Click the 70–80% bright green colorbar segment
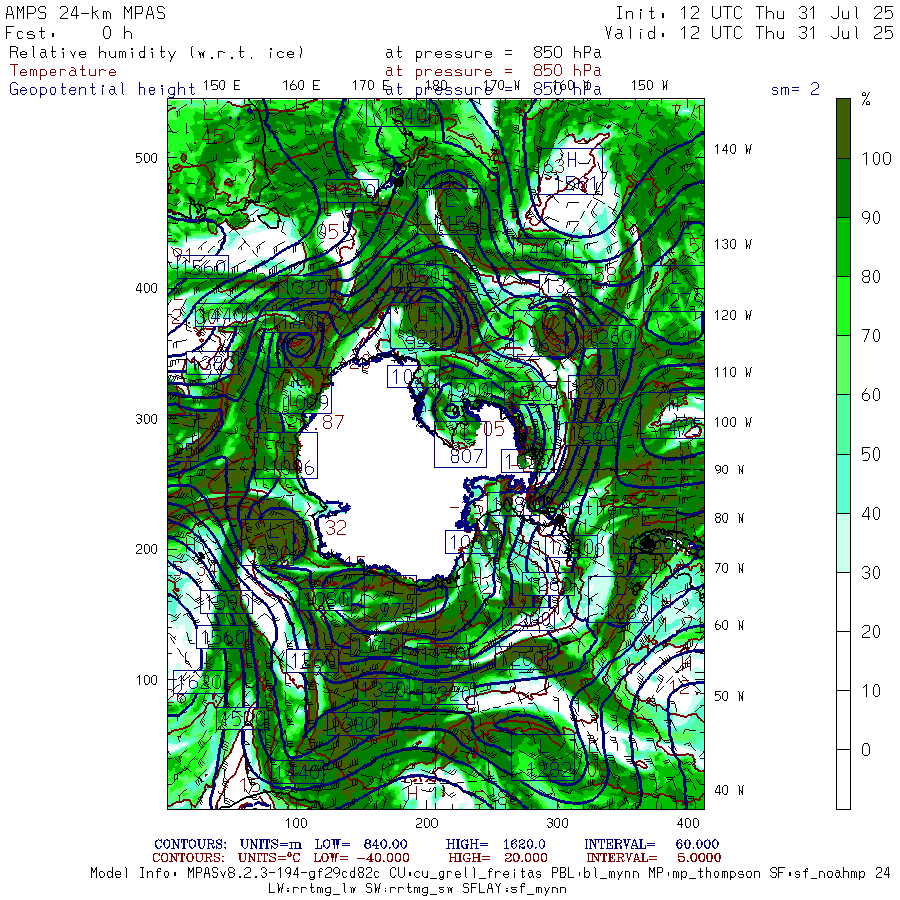The height and width of the screenshot is (900, 900). click(843, 307)
